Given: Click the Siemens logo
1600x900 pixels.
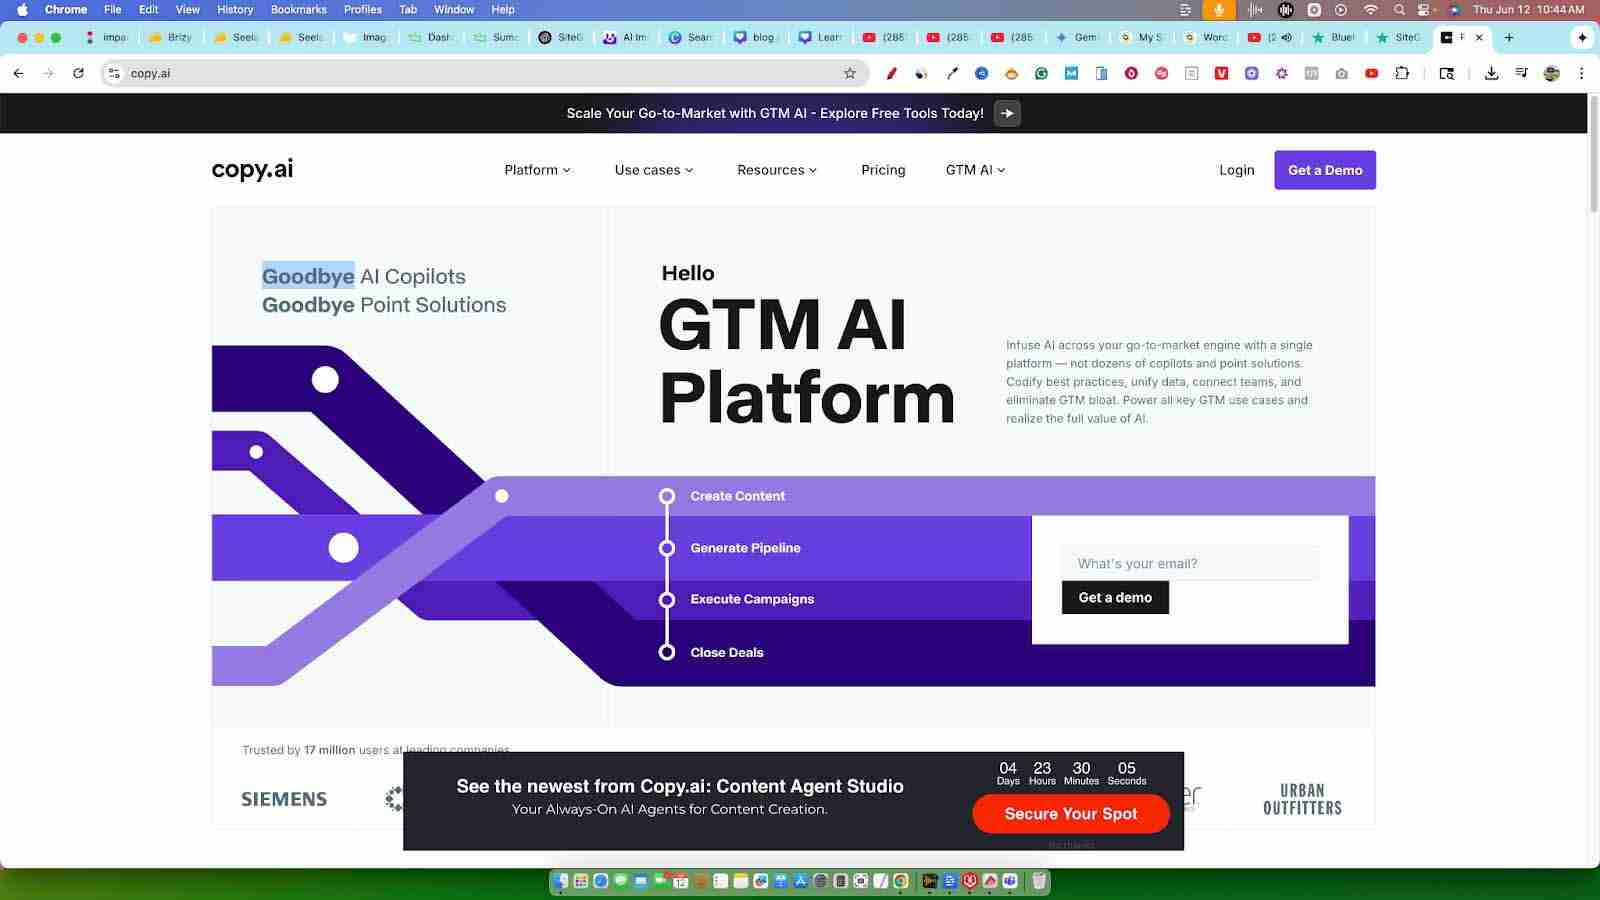Looking at the screenshot, I should pyautogui.click(x=284, y=799).
